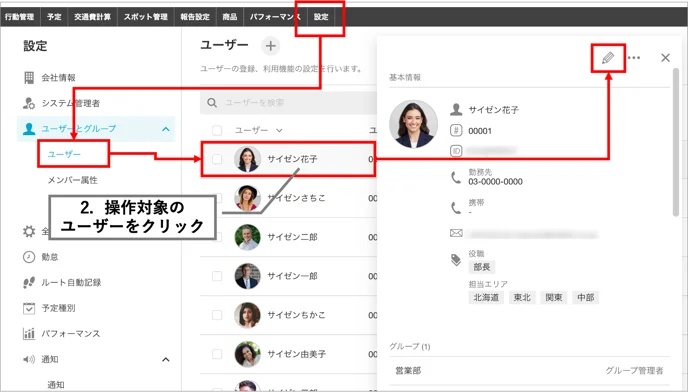688x392 pixels.
Task: Collapse the 通知 section chevron
Action: 166,360
